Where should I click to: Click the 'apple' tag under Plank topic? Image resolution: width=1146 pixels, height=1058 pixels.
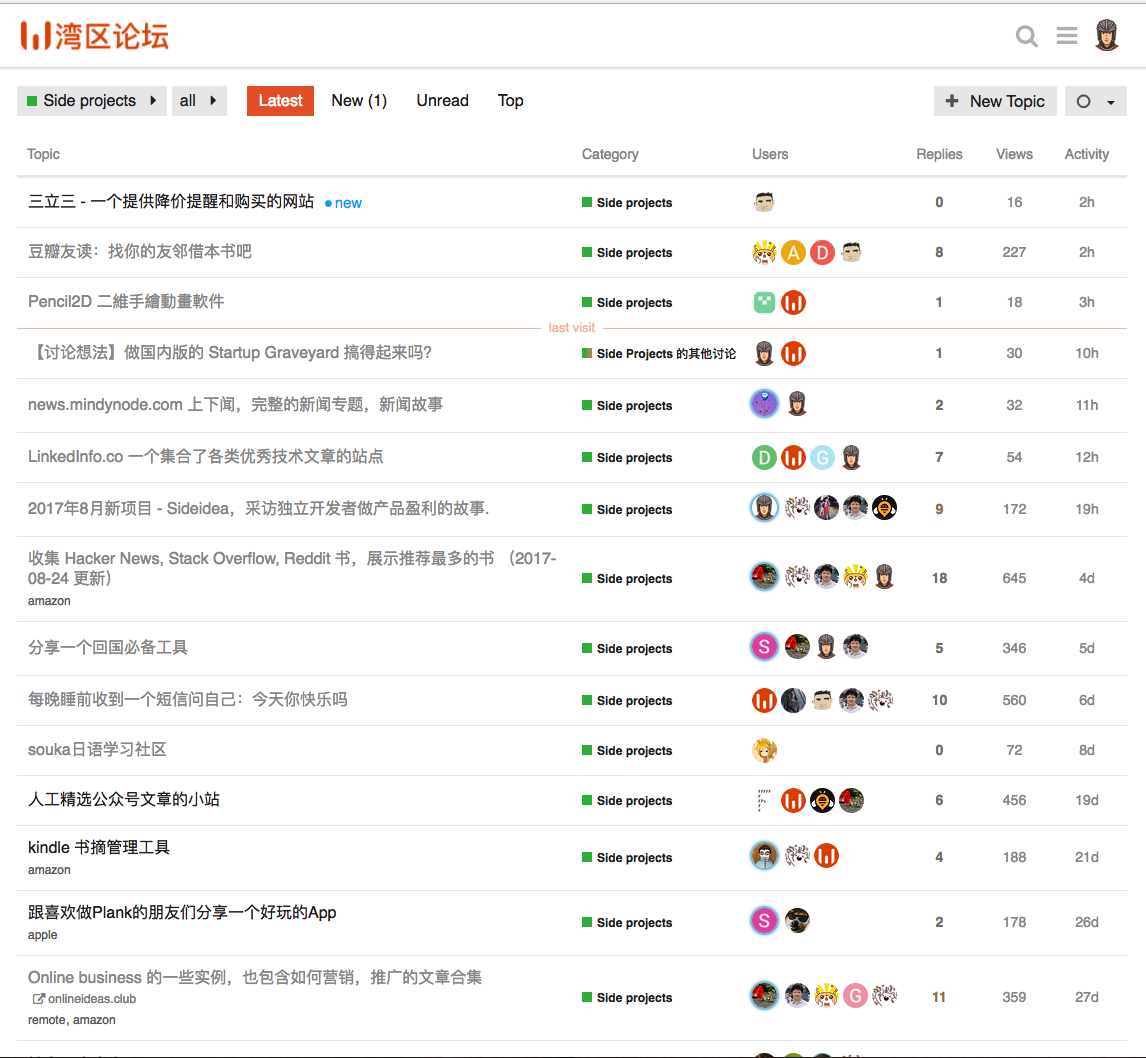tap(43, 935)
